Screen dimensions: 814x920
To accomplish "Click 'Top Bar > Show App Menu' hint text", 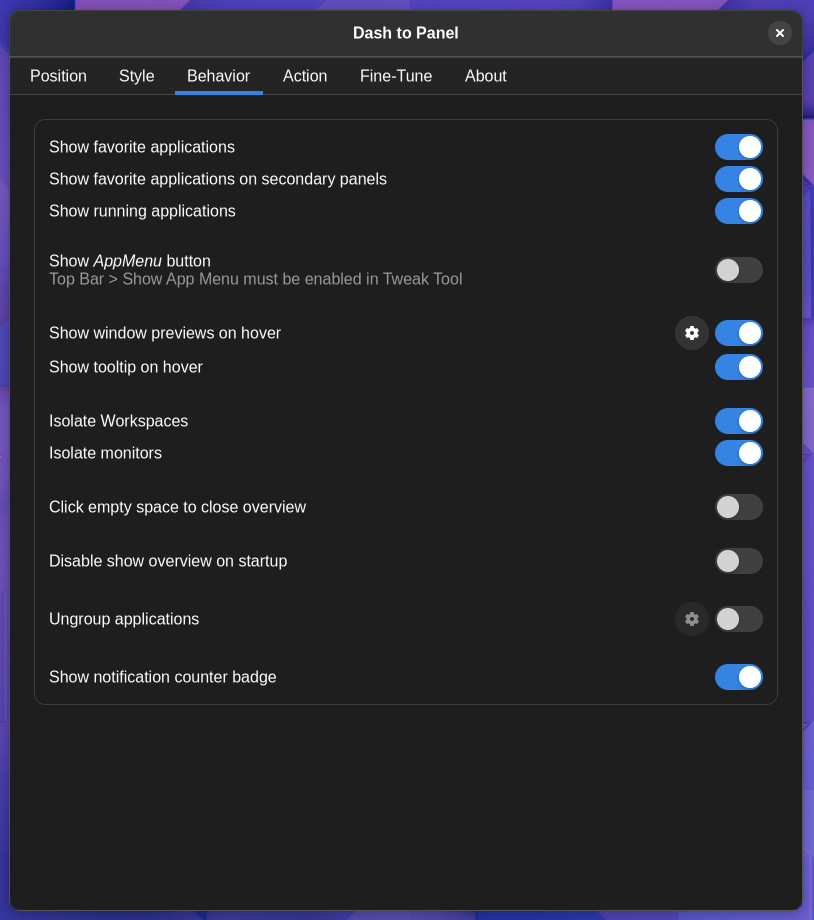I will click(x=255, y=279).
